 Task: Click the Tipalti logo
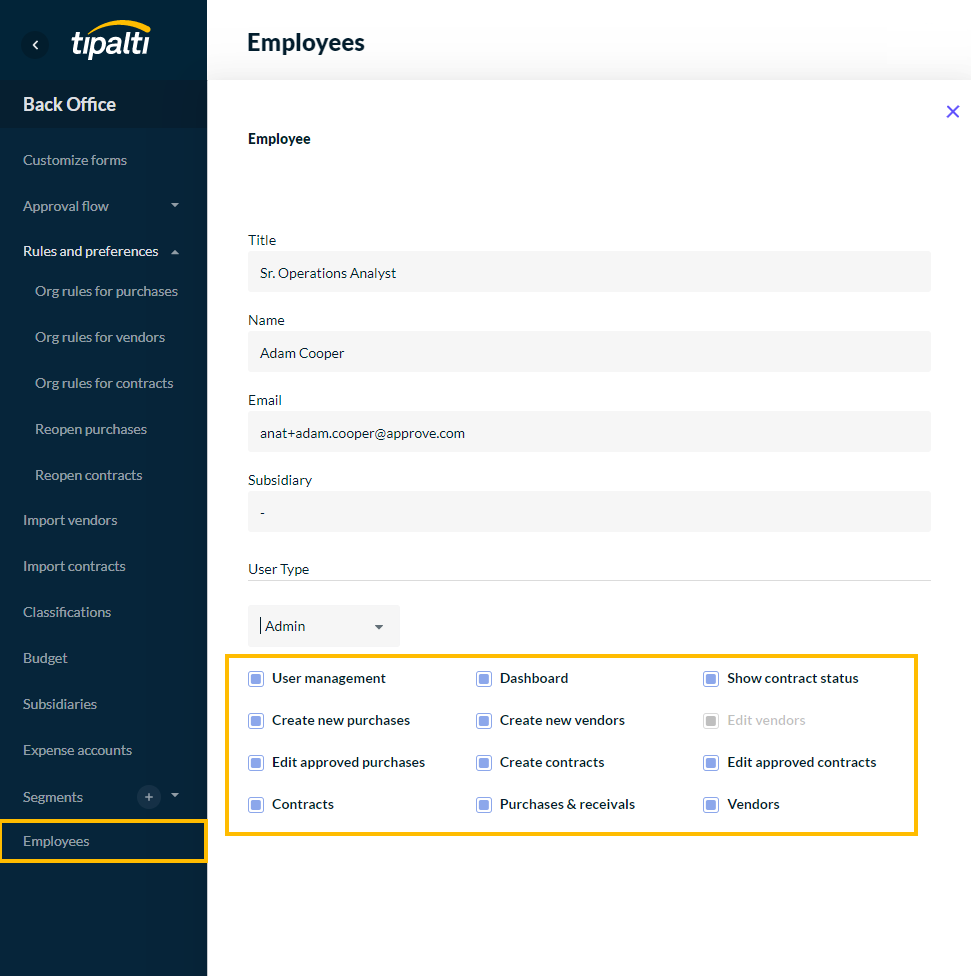(111, 40)
